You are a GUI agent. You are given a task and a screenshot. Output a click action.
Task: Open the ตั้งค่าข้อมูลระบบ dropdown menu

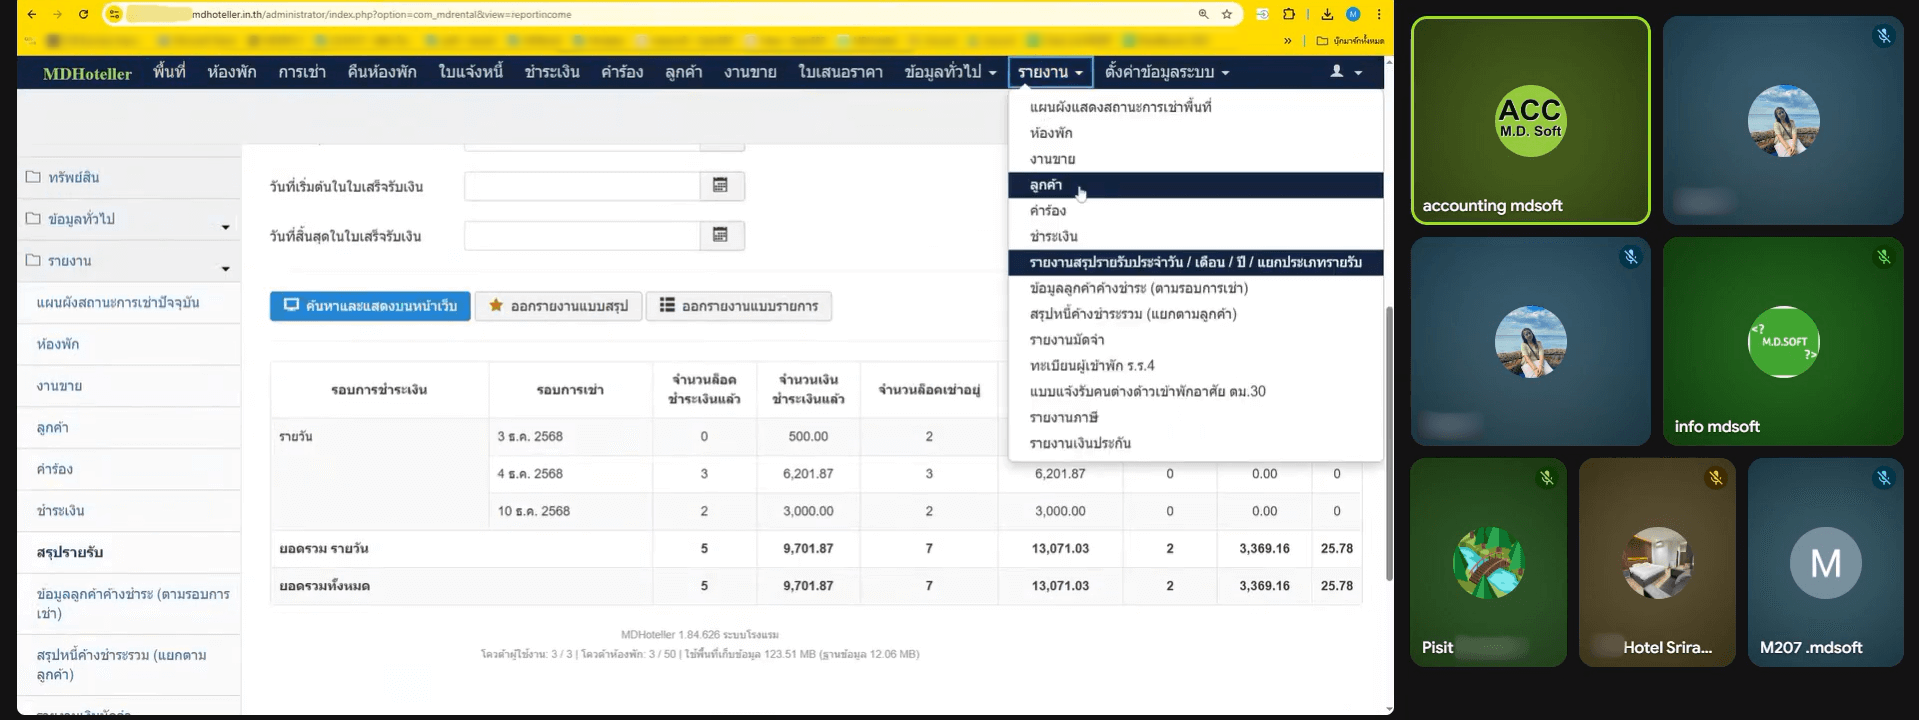[x=1166, y=72]
